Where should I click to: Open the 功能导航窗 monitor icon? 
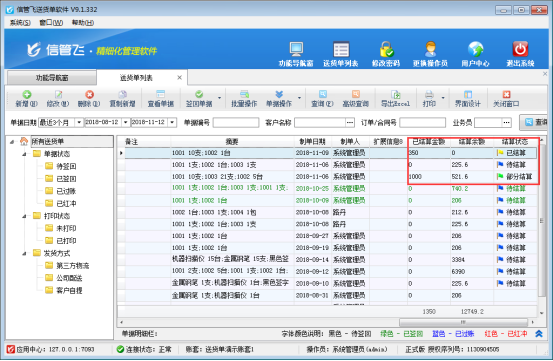tap(296, 49)
